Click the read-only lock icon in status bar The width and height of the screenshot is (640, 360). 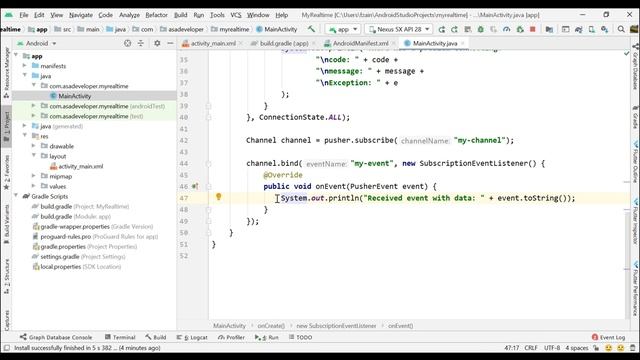click(596, 348)
